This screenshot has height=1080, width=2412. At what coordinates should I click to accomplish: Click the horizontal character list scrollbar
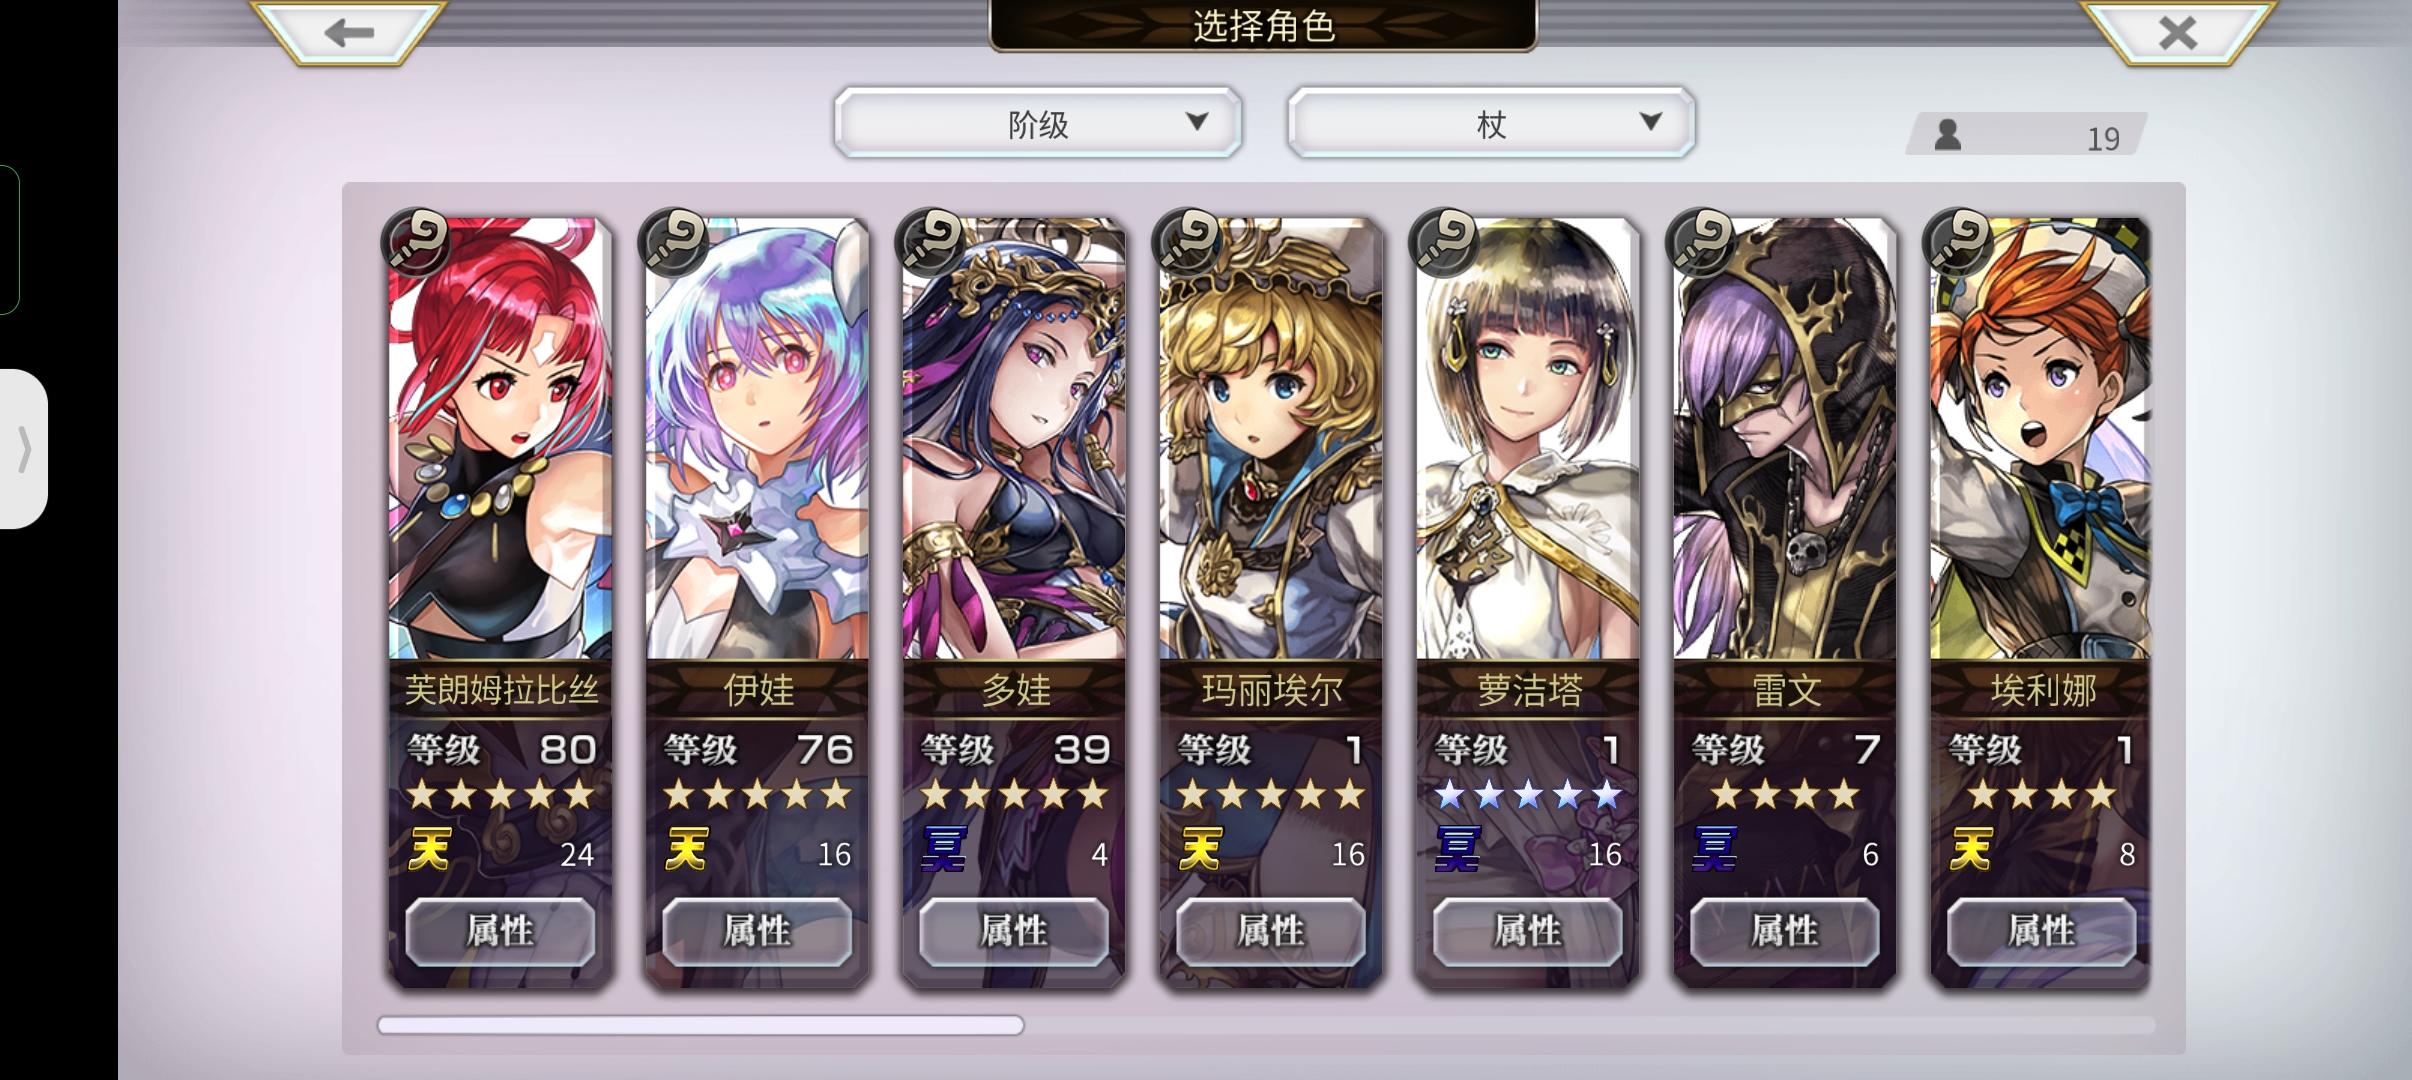pos(1266,1025)
